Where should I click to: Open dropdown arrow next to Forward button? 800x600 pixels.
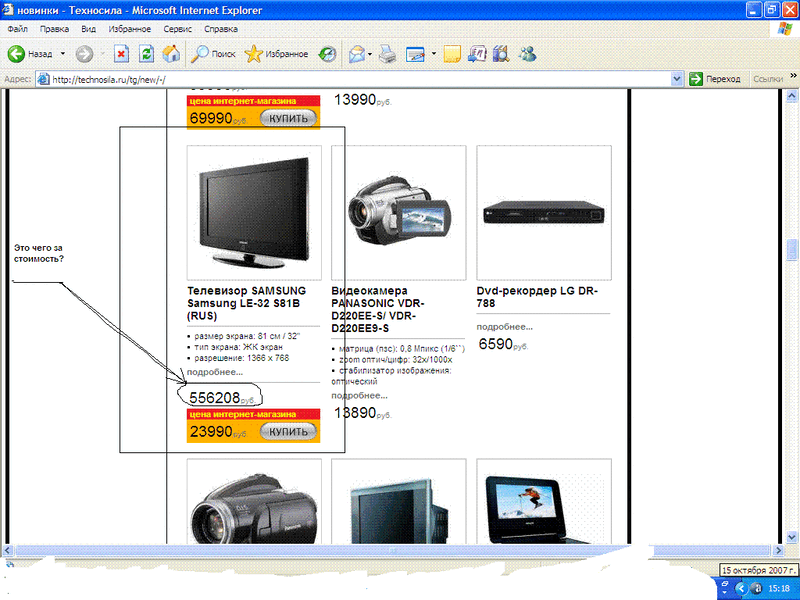(102, 54)
